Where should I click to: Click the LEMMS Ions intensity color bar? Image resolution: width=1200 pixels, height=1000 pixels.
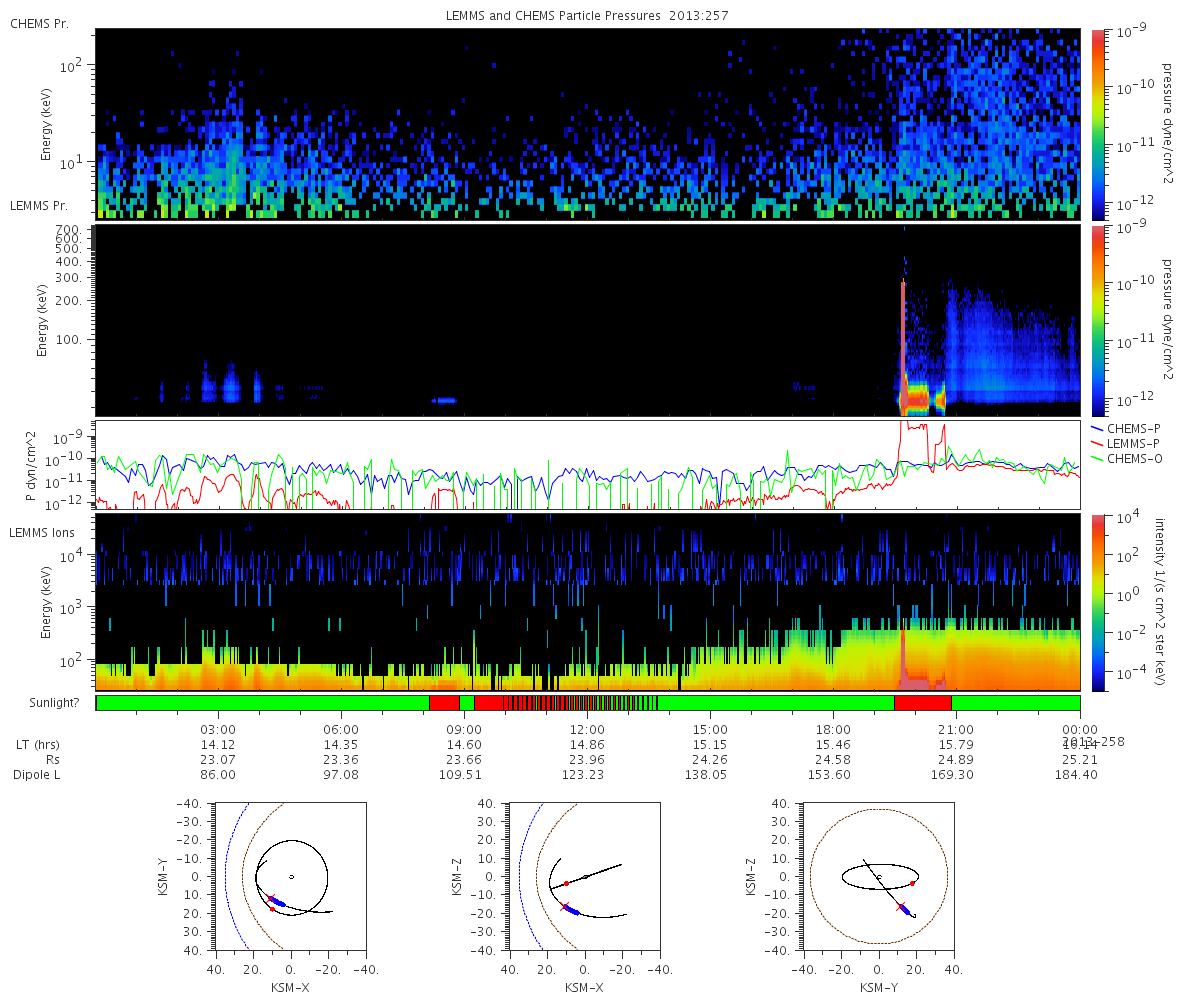coord(1096,603)
